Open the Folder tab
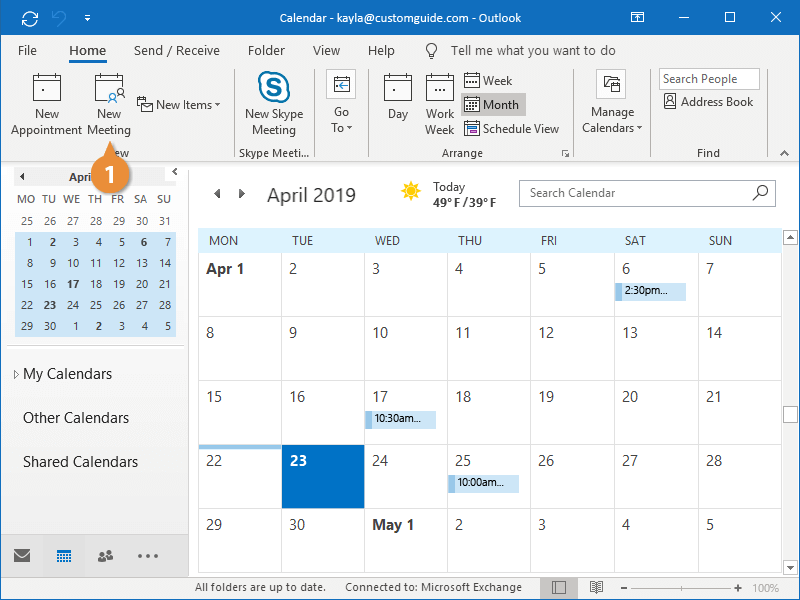Image resolution: width=800 pixels, height=600 pixels. [x=266, y=51]
